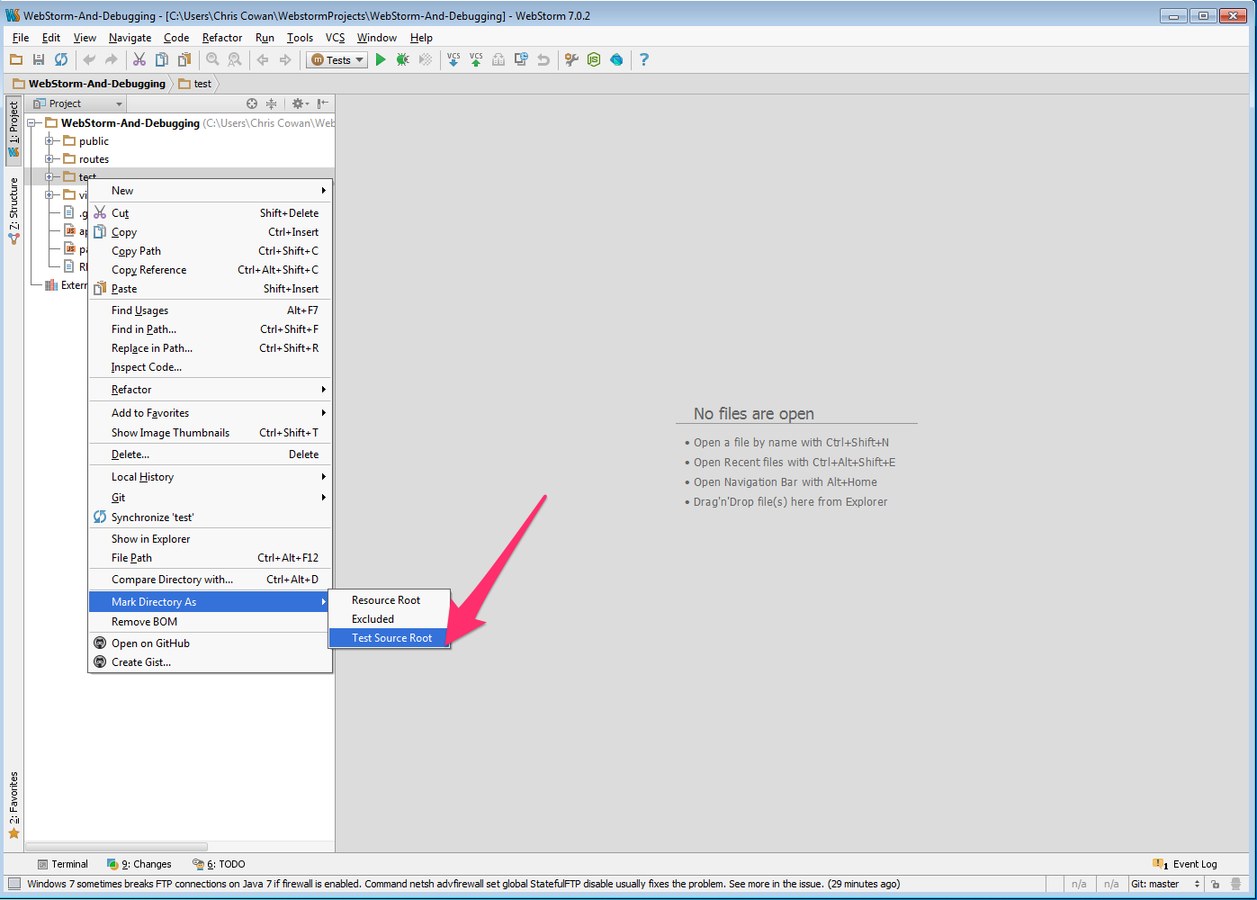Open the Project view selector dropdown
This screenshot has height=900, width=1257.
[77, 104]
